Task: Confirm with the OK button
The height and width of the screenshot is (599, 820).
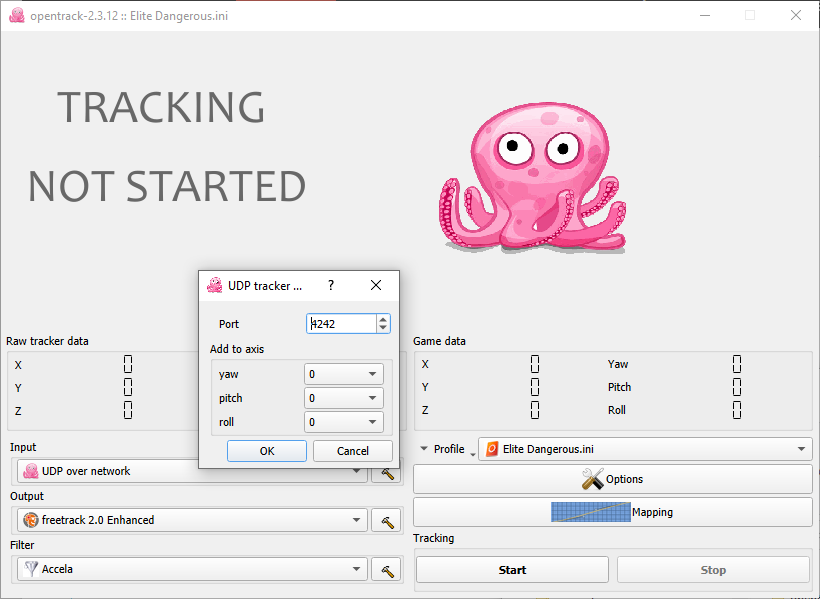Action: [x=267, y=451]
